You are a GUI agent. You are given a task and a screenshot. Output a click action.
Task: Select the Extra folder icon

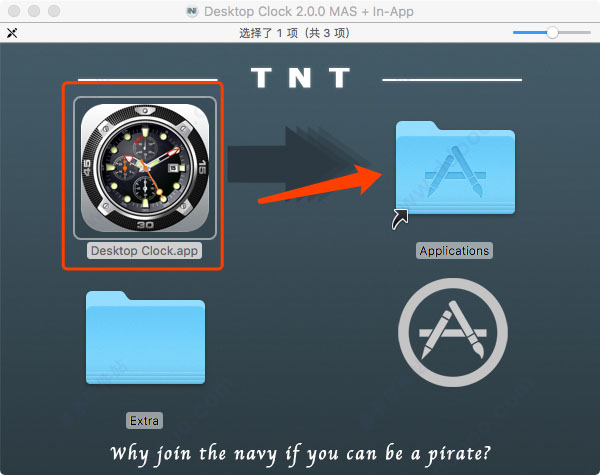coord(145,338)
